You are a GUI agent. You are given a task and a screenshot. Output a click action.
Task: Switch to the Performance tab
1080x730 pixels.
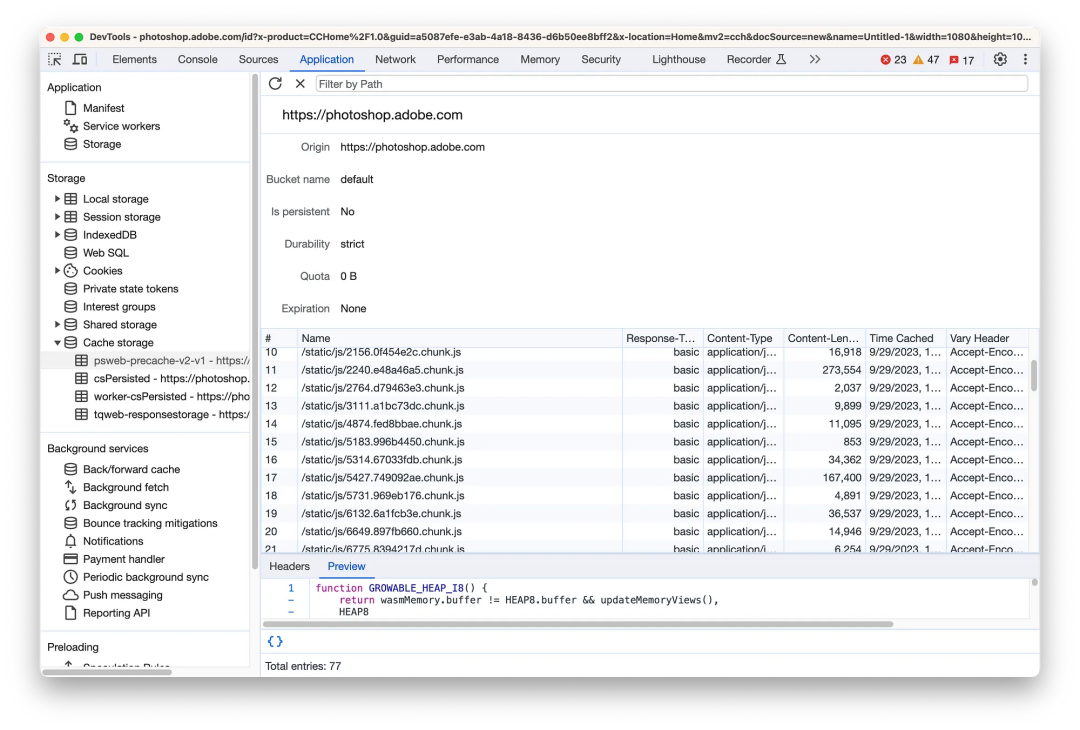tap(468, 59)
